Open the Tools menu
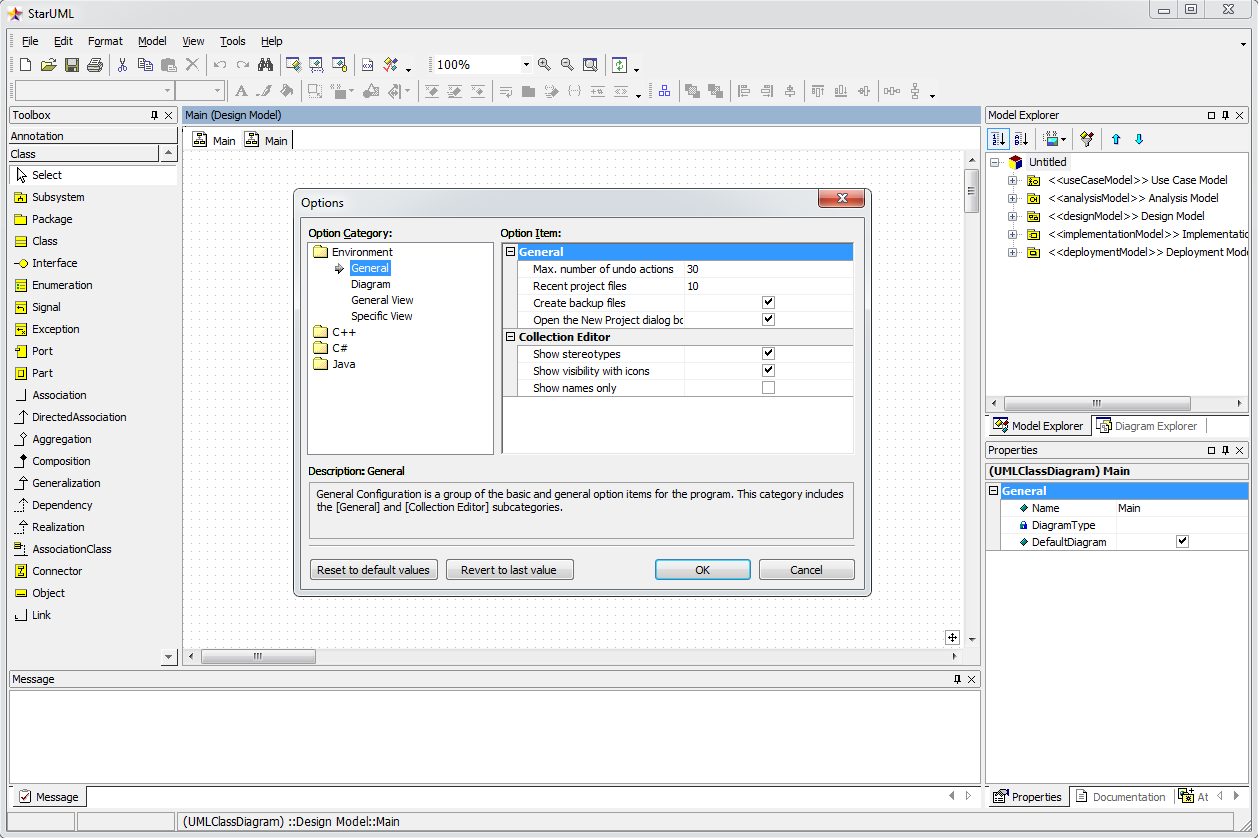The width and height of the screenshot is (1258, 838). tap(232, 41)
